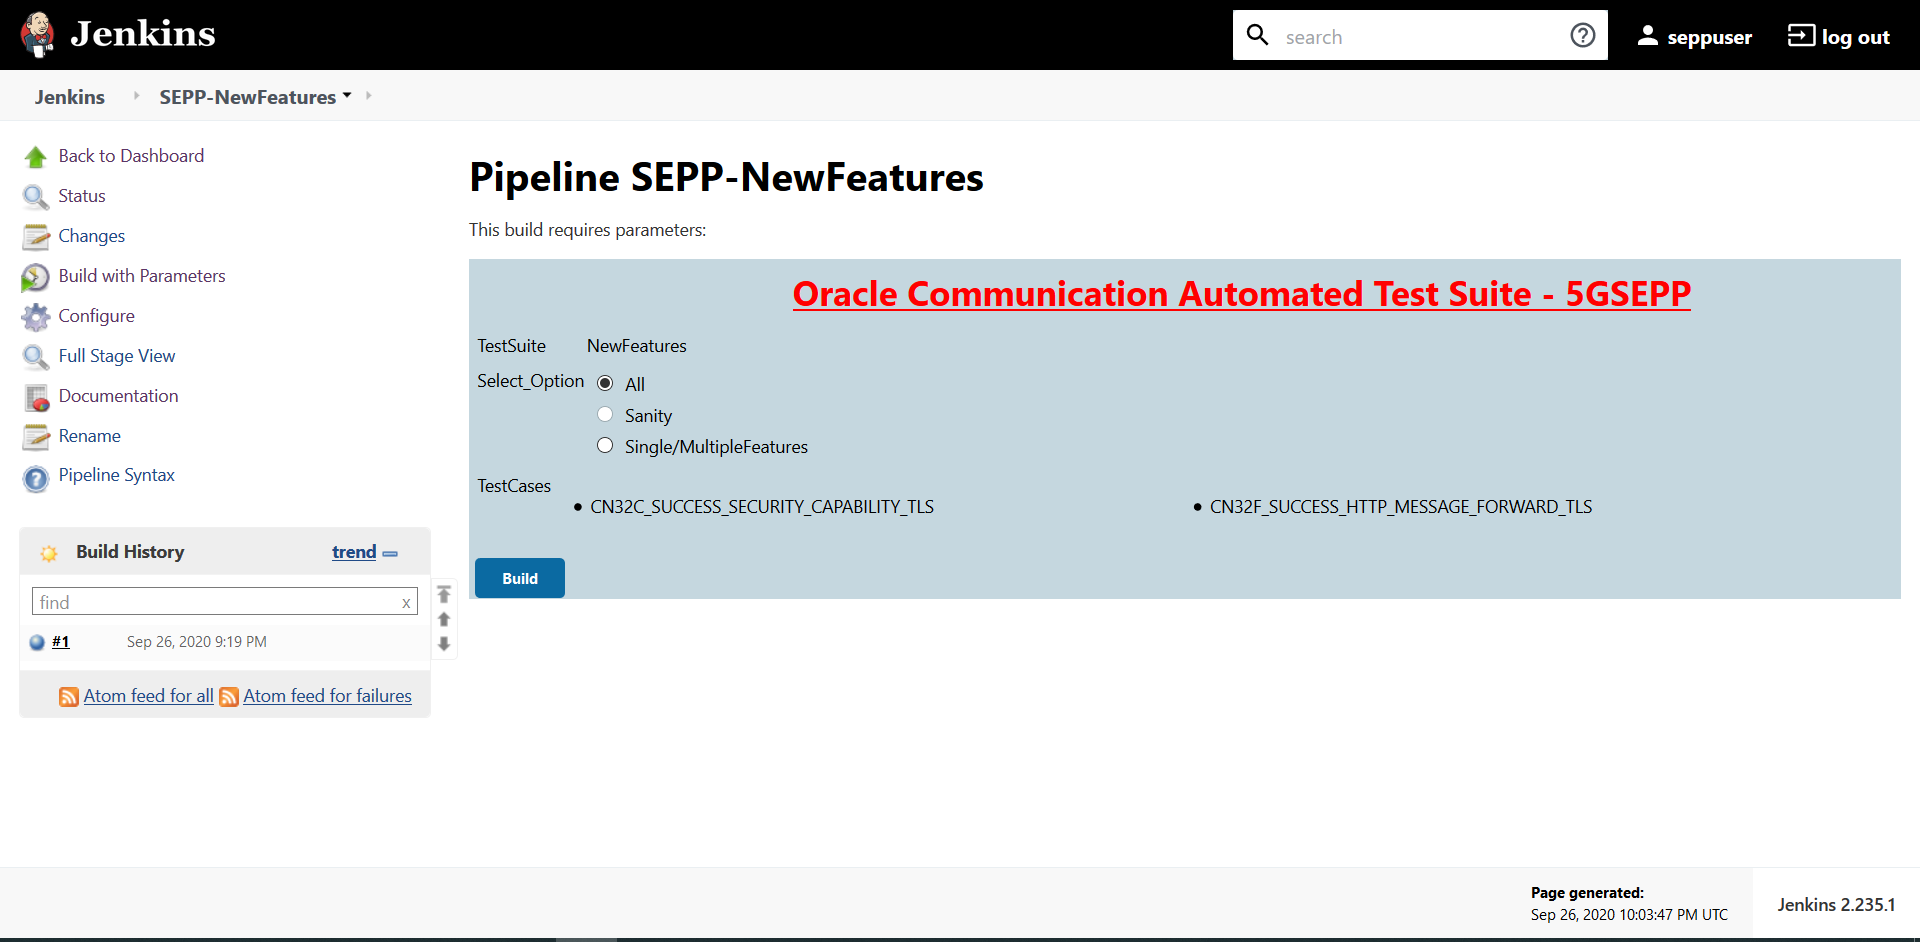Choose the Single/MultipleFeatures radio option
The width and height of the screenshot is (1920, 942).
605,445
